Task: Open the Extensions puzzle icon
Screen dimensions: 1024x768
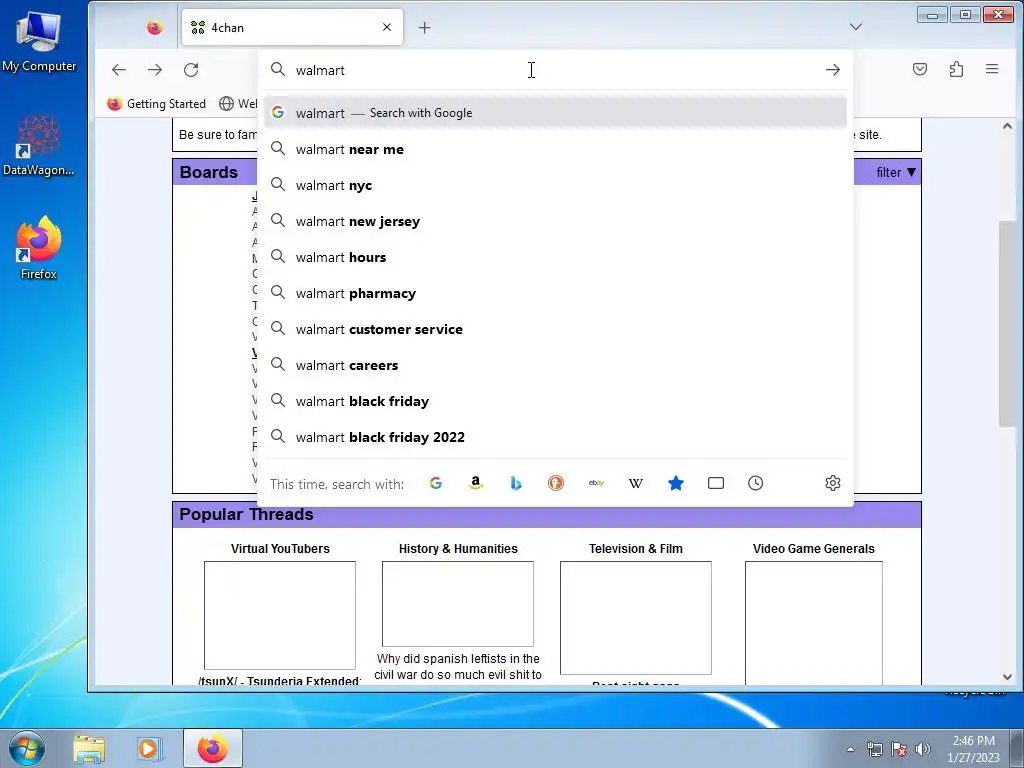Action: [x=956, y=69]
